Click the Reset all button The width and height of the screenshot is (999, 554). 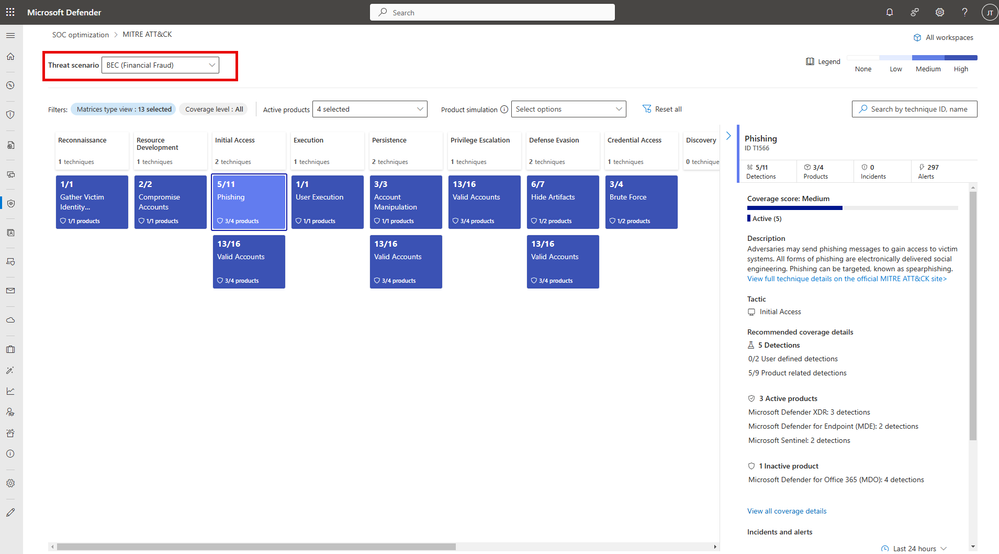[662, 109]
